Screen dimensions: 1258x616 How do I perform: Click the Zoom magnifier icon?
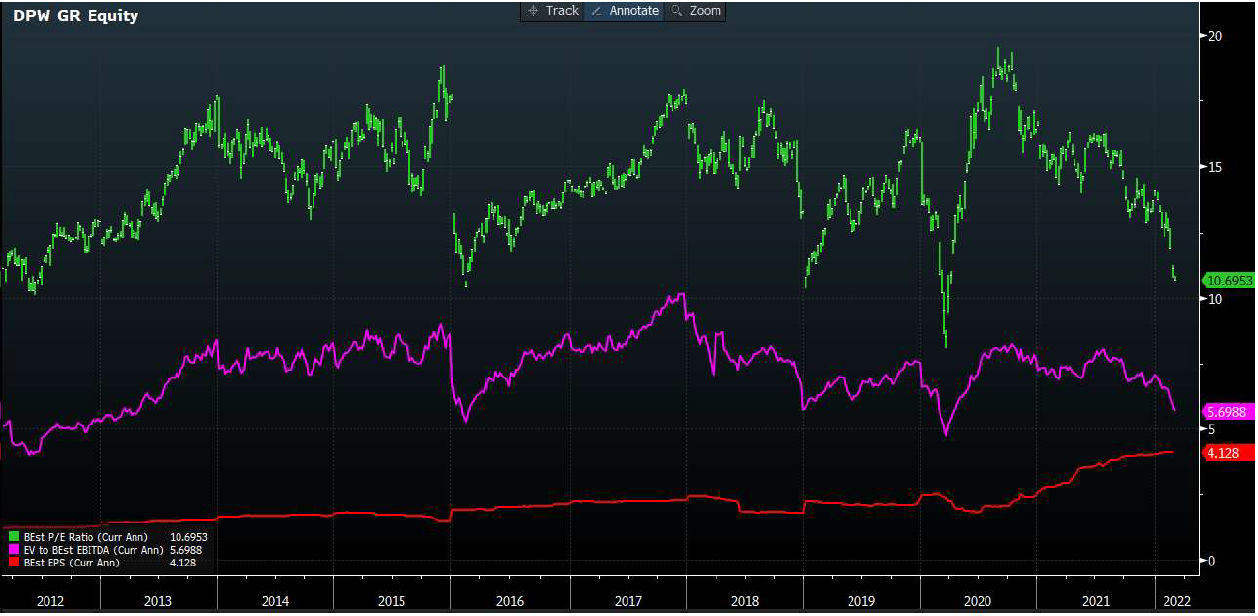[677, 11]
